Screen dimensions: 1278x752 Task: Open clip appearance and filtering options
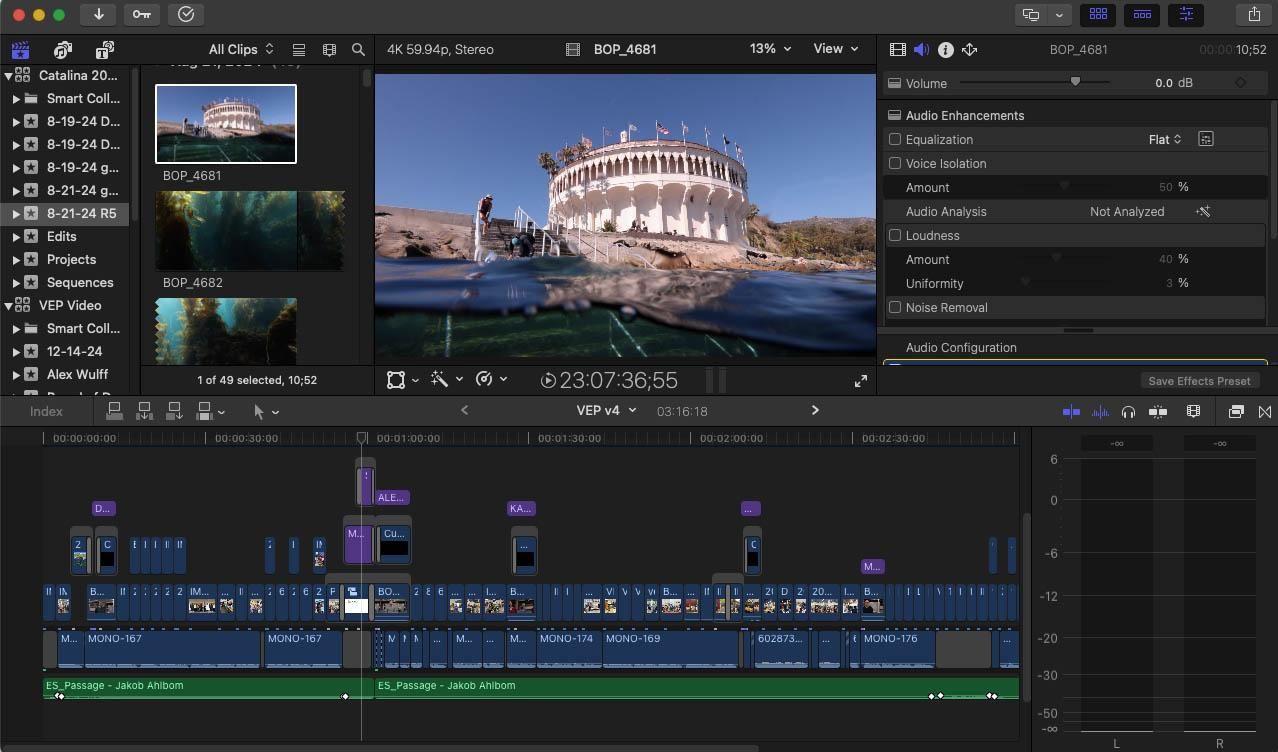[329, 49]
